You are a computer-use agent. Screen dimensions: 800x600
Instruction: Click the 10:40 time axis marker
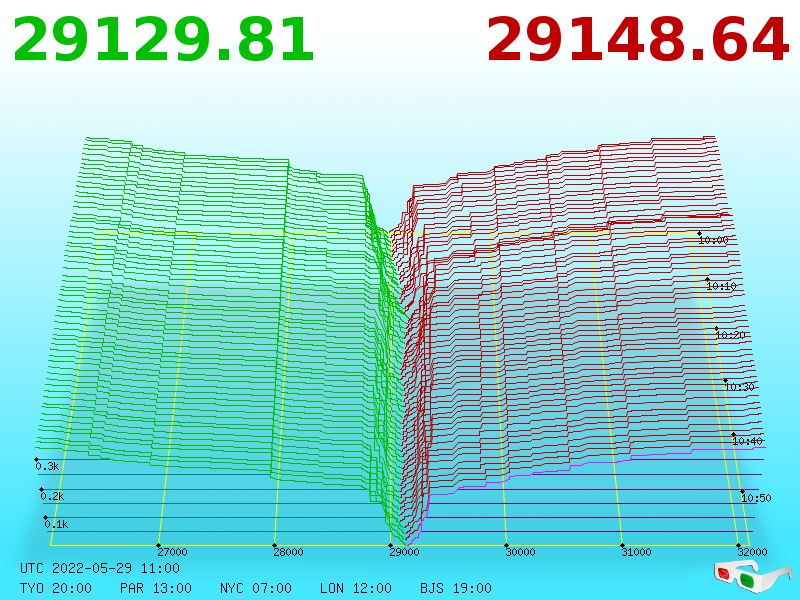747,441
